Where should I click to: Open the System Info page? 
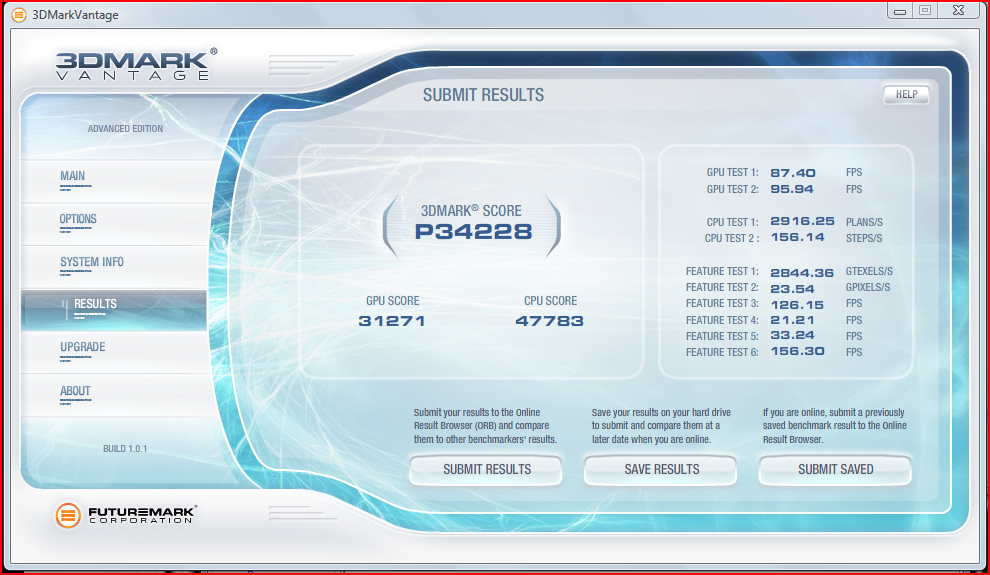tap(114, 267)
